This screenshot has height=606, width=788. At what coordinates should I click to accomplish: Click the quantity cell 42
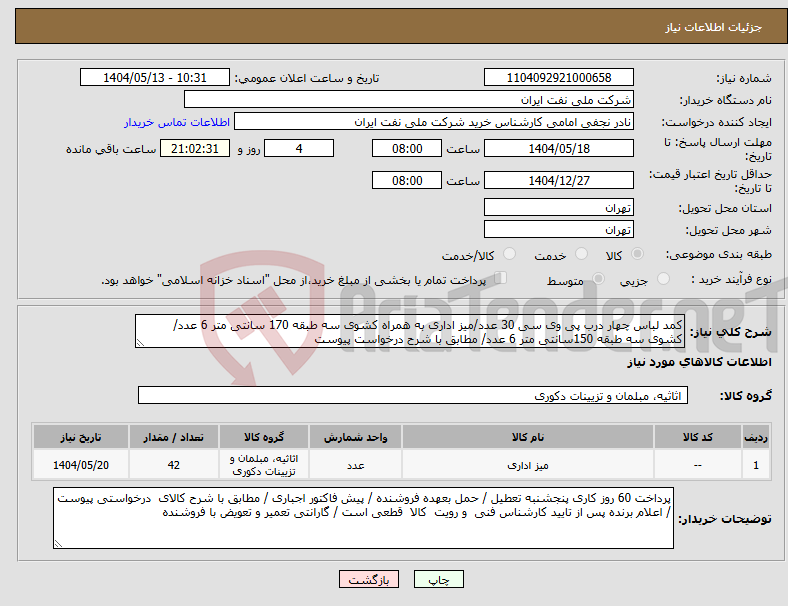click(x=173, y=465)
